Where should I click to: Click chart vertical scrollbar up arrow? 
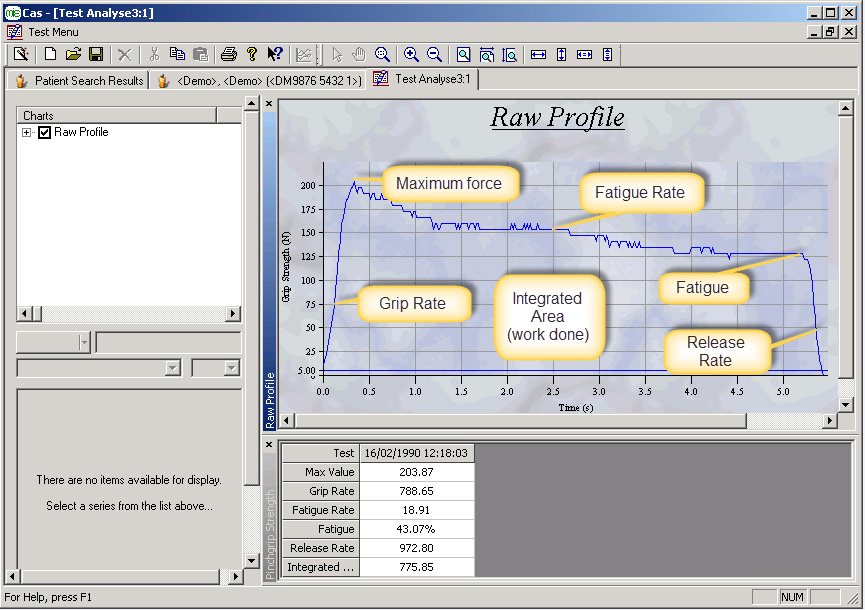[845, 108]
